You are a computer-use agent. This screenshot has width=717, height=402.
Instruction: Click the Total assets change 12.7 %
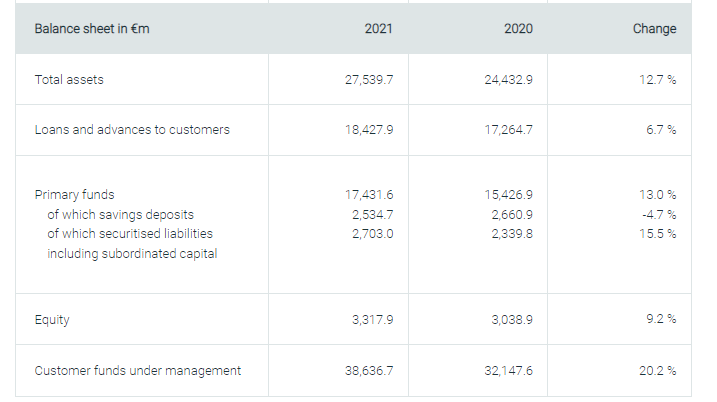[658, 80]
